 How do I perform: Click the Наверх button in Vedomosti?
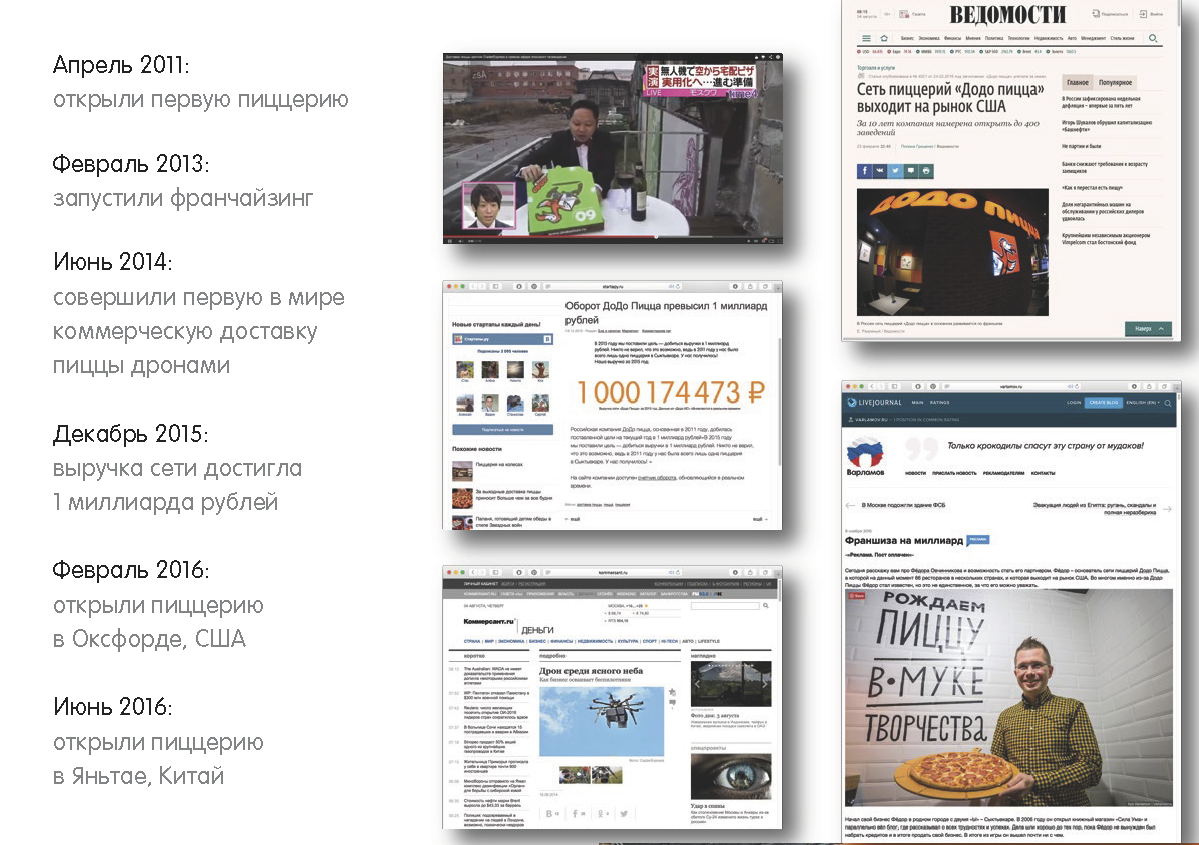coord(1148,329)
